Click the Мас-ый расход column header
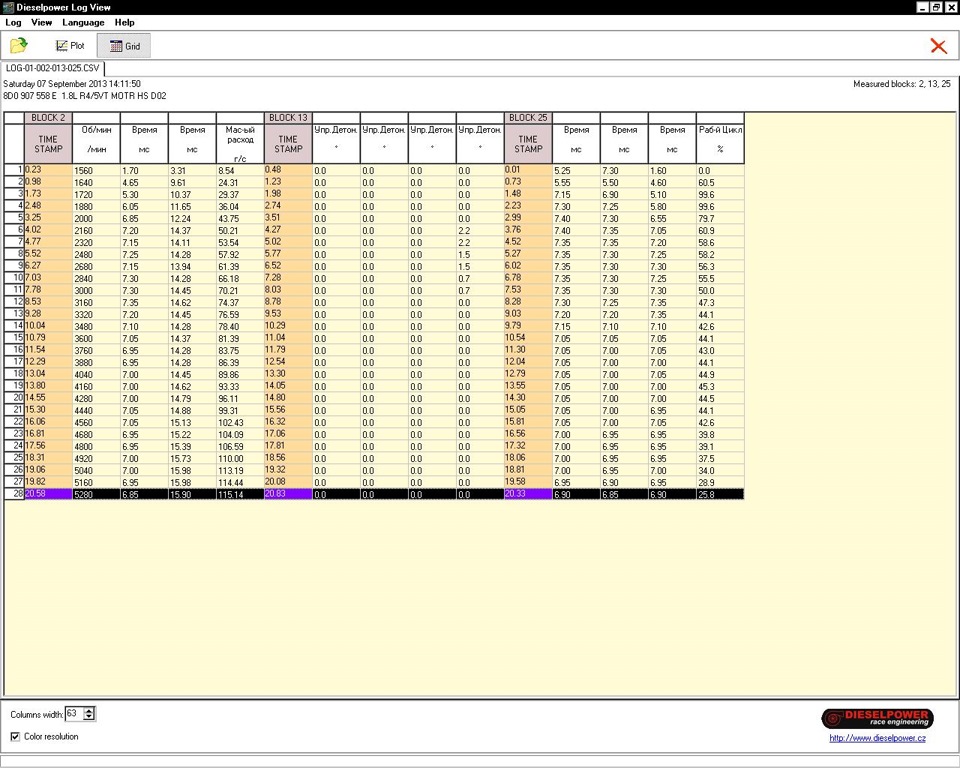The image size is (960, 768). [x=240, y=144]
